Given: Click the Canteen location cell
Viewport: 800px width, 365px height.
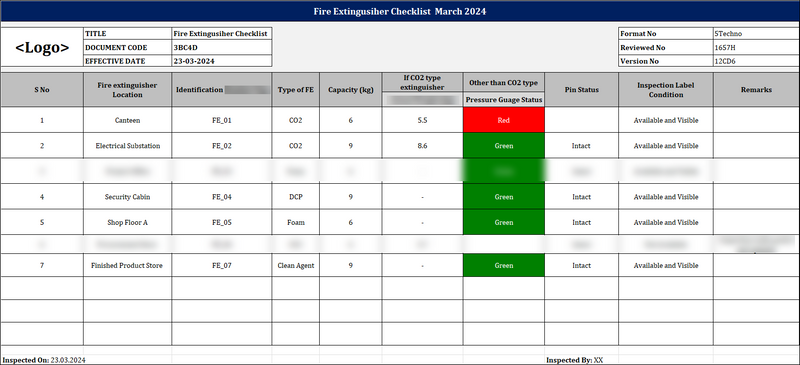Looking at the screenshot, I should (x=128, y=120).
